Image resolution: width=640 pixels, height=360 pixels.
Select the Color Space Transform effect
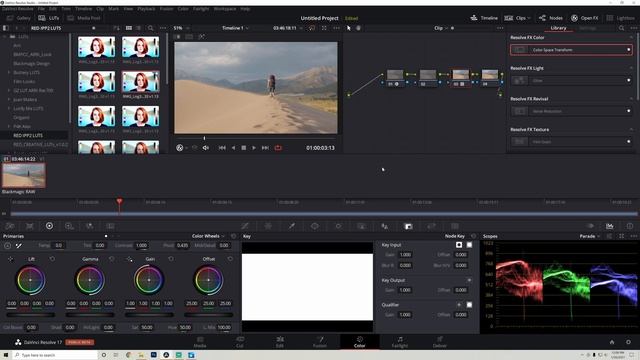pyautogui.click(x=571, y=50)
